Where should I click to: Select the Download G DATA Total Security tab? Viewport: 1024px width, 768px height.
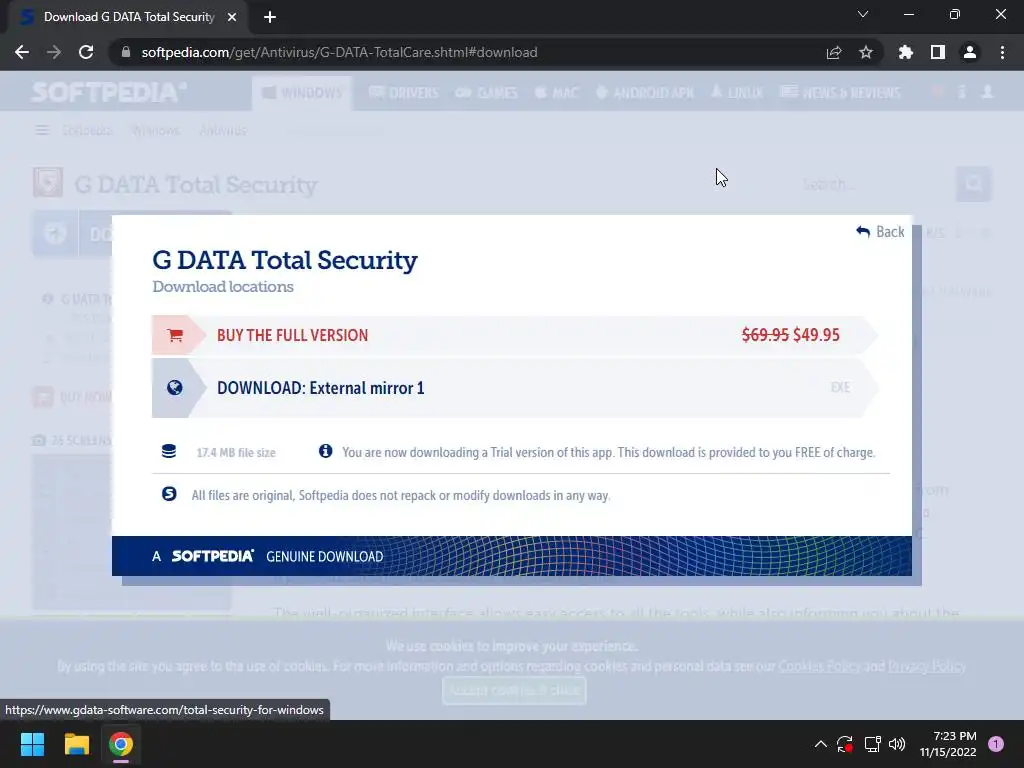pos(128,17)
